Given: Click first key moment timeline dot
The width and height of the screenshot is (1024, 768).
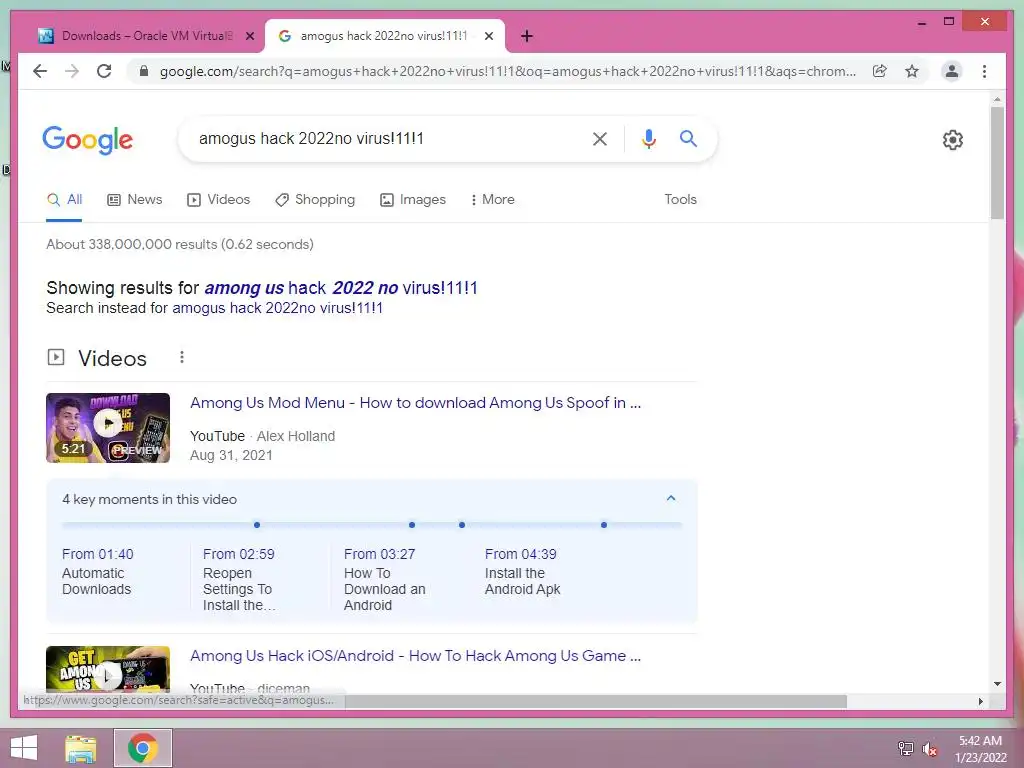Looking at the screenshot, I should (257, 525).
